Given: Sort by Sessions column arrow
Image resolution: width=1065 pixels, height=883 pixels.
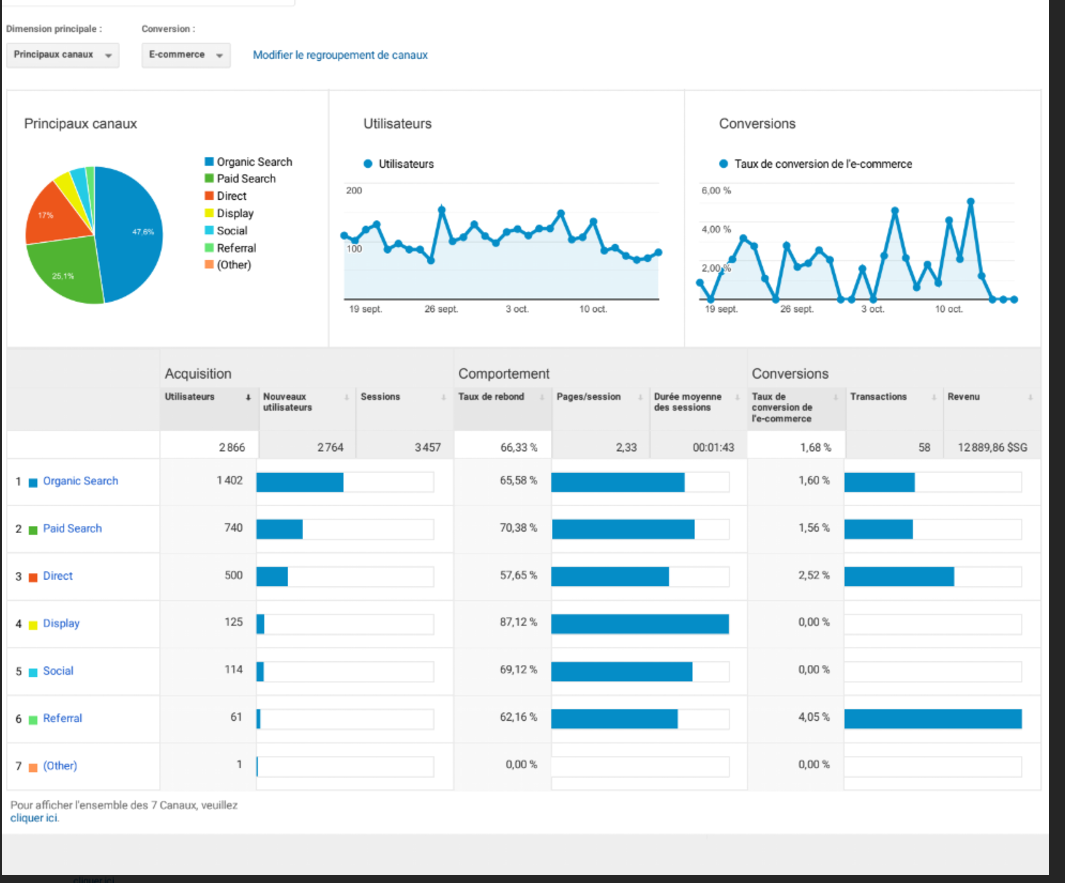Looking at the screenshot, I should pyautogui.click(x=444, y=397).
